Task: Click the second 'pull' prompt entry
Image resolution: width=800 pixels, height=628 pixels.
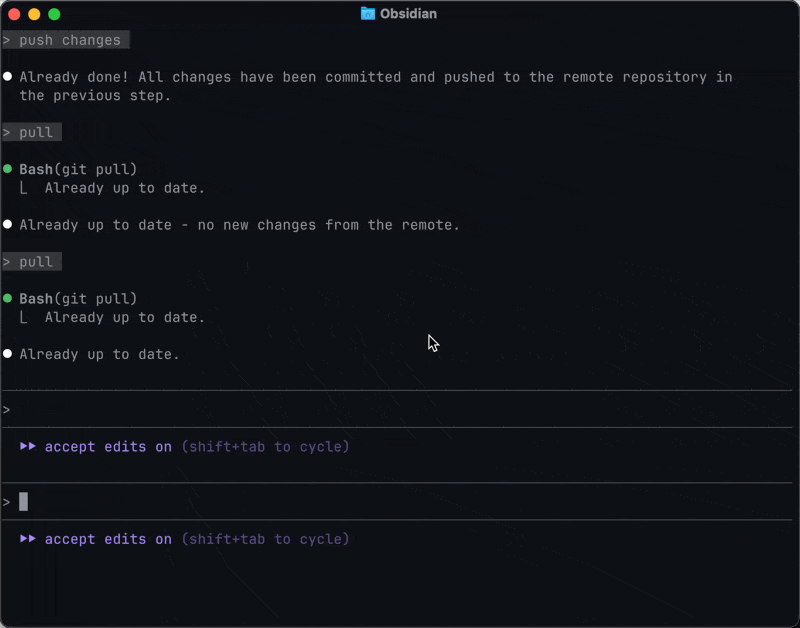Action: [35, 262]
